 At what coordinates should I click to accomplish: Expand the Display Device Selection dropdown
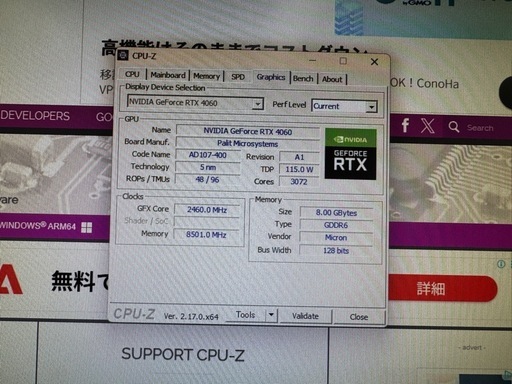[x=257, y=104]
